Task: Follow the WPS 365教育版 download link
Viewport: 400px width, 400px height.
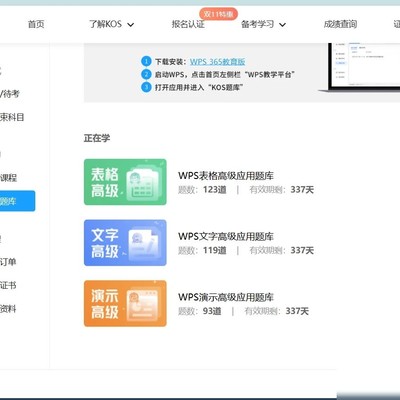Action: pos(217,62)
